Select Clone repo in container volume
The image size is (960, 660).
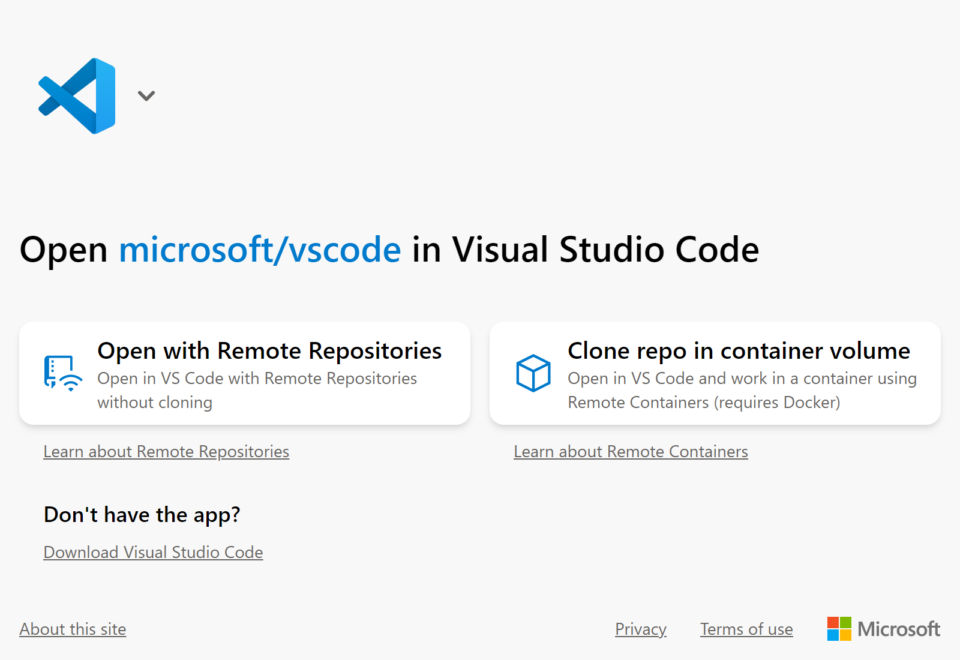715,373
